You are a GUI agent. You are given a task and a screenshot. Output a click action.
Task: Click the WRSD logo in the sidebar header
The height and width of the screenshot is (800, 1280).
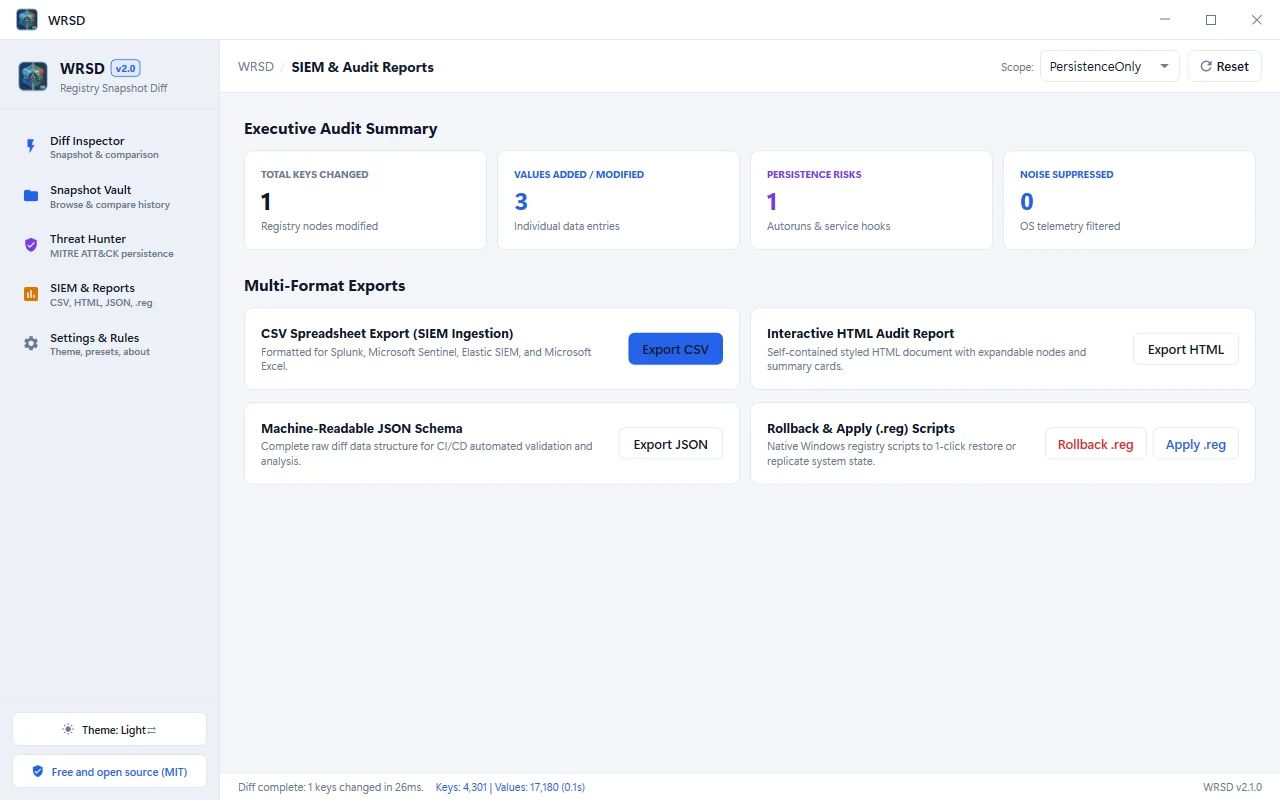click(33, 76)
